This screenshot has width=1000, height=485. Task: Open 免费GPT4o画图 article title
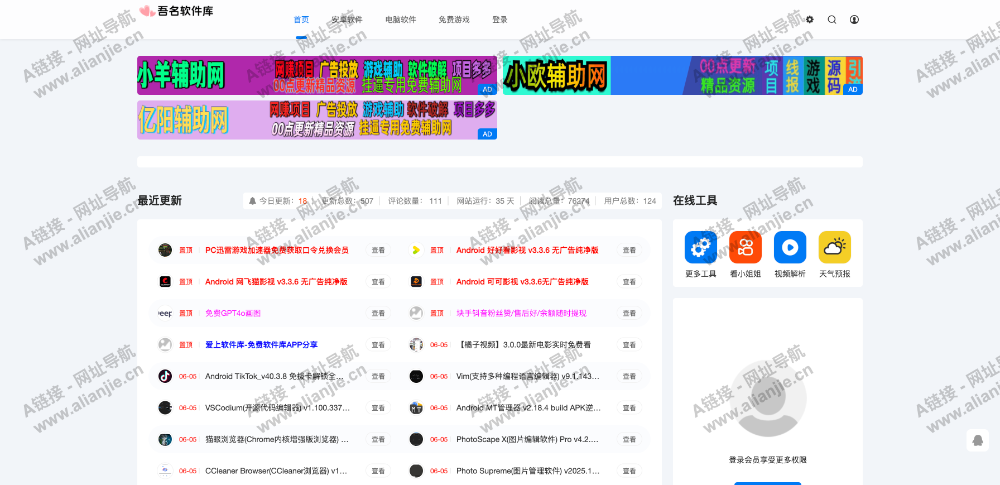click(x=233, y=313)
